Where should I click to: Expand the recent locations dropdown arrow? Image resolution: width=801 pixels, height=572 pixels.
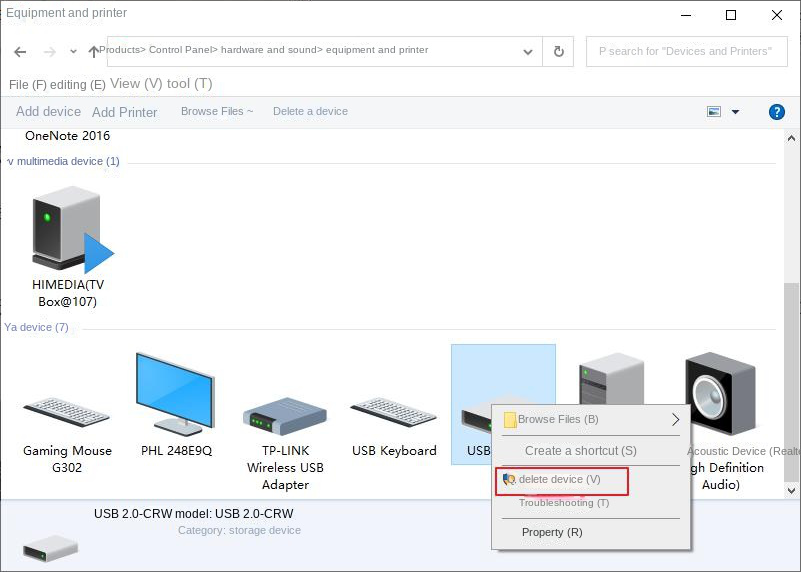[x=72, y=52]
